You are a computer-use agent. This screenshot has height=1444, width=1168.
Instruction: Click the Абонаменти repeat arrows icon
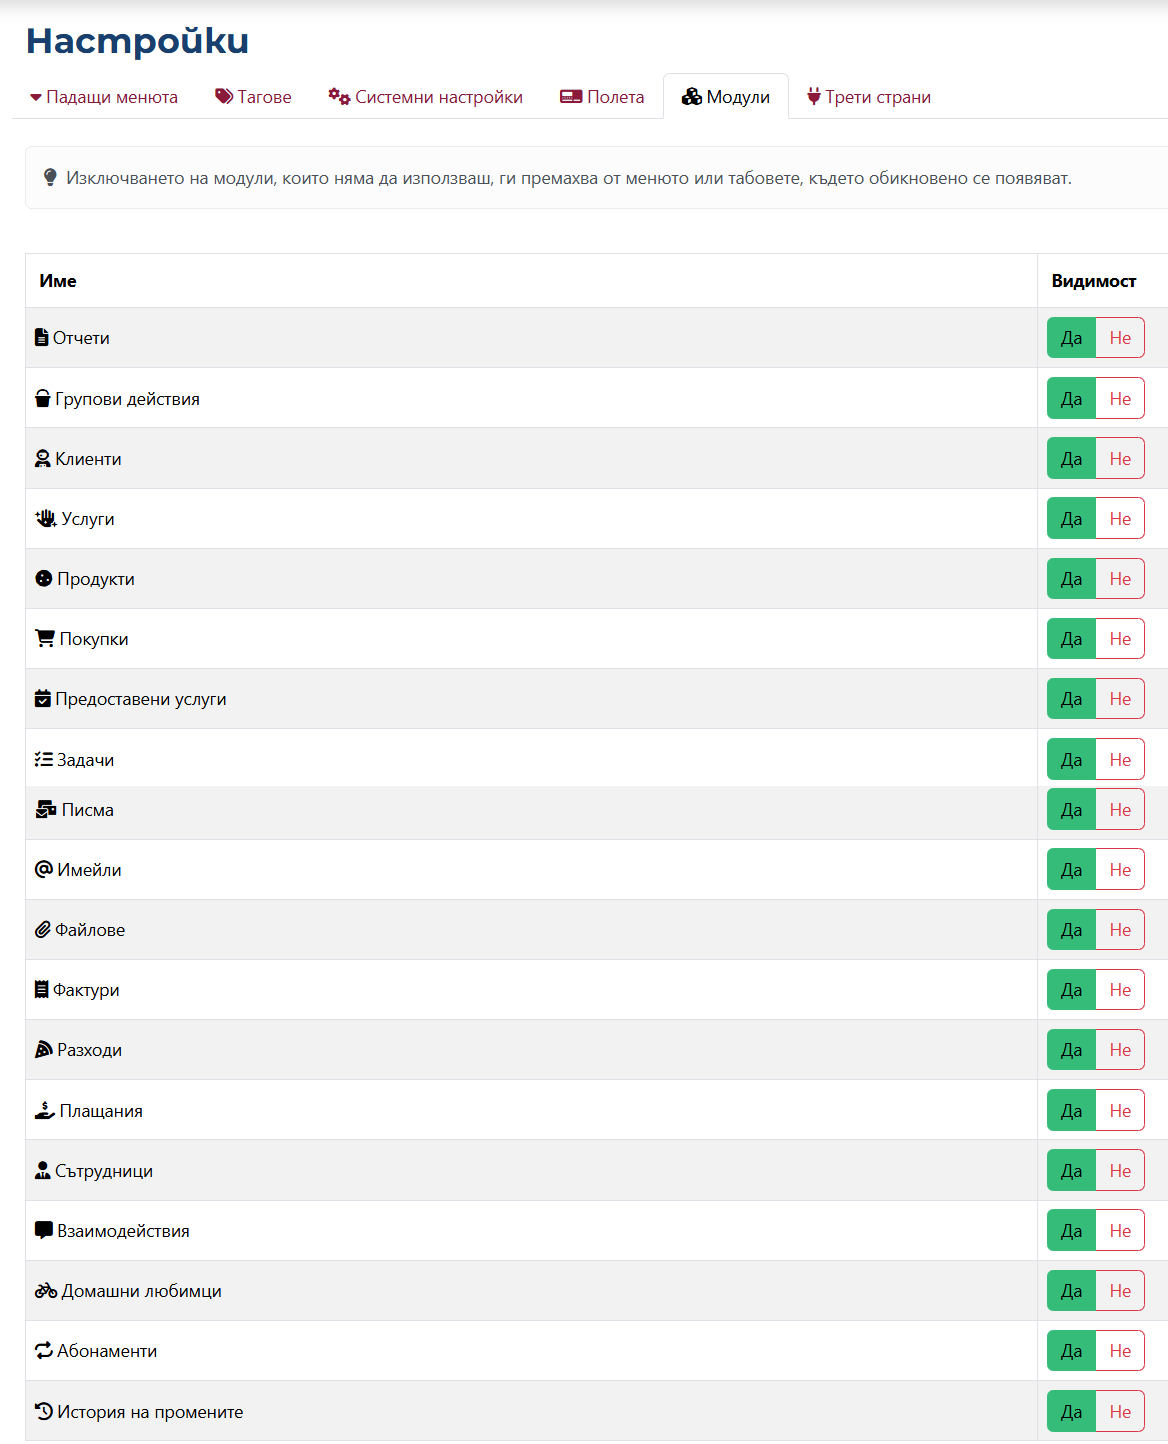pyautogui.click(x=44, y=1351)
